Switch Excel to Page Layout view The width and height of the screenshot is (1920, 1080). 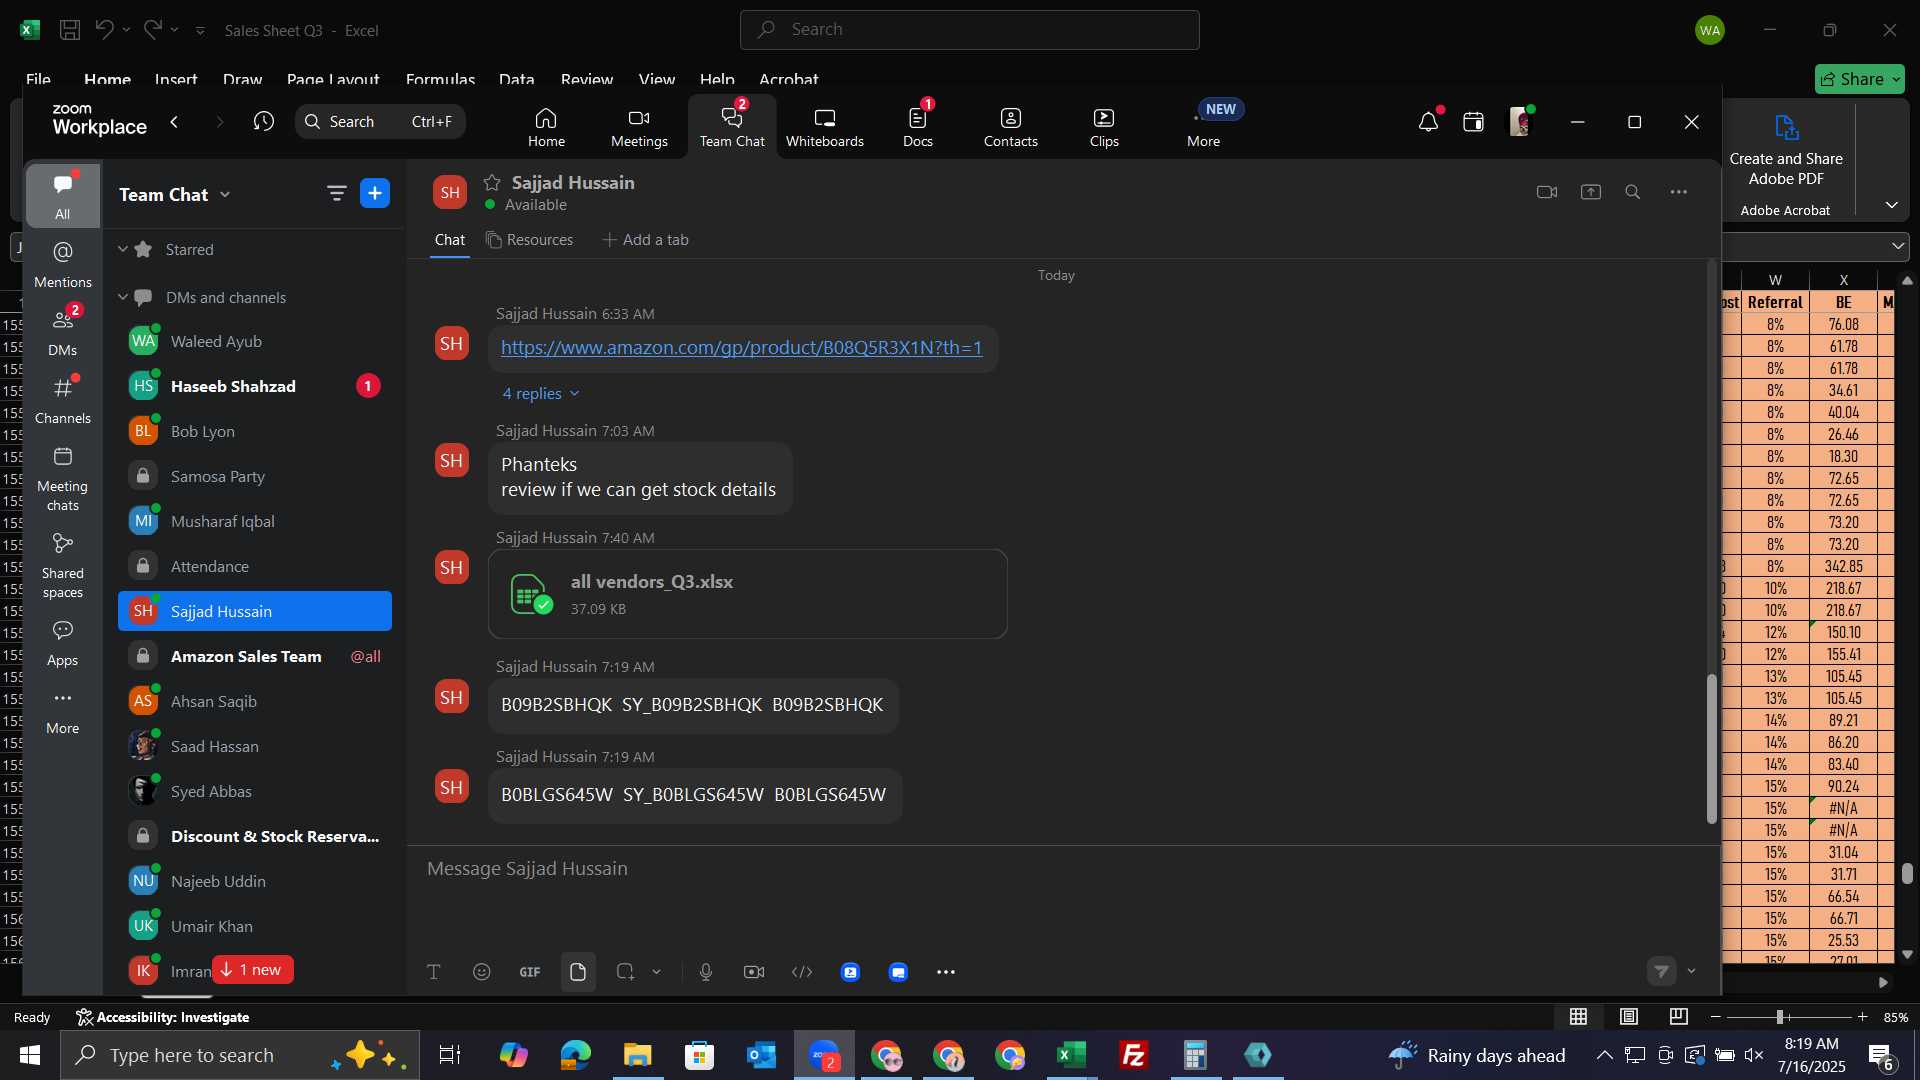(x=1629, y=1017)
